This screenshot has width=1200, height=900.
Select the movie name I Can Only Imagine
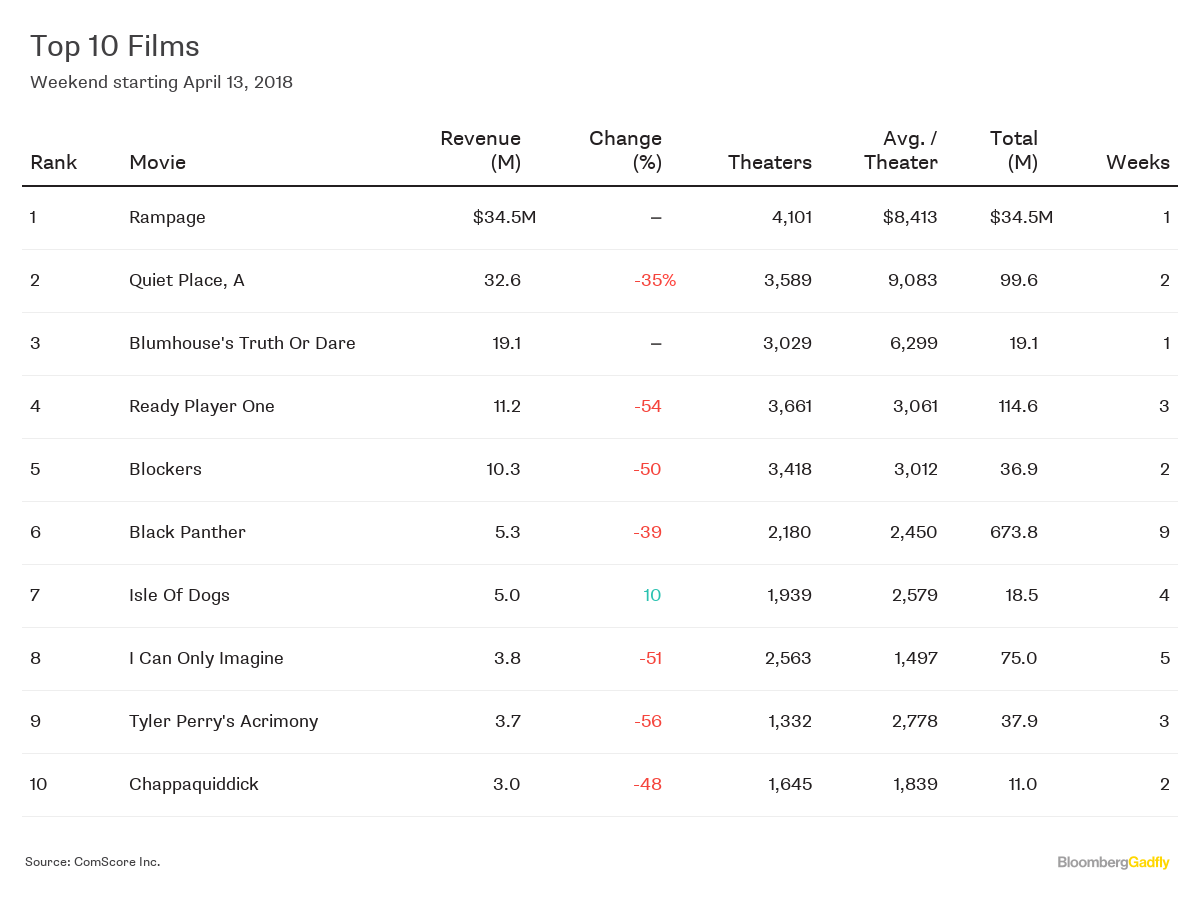[206, 658]
